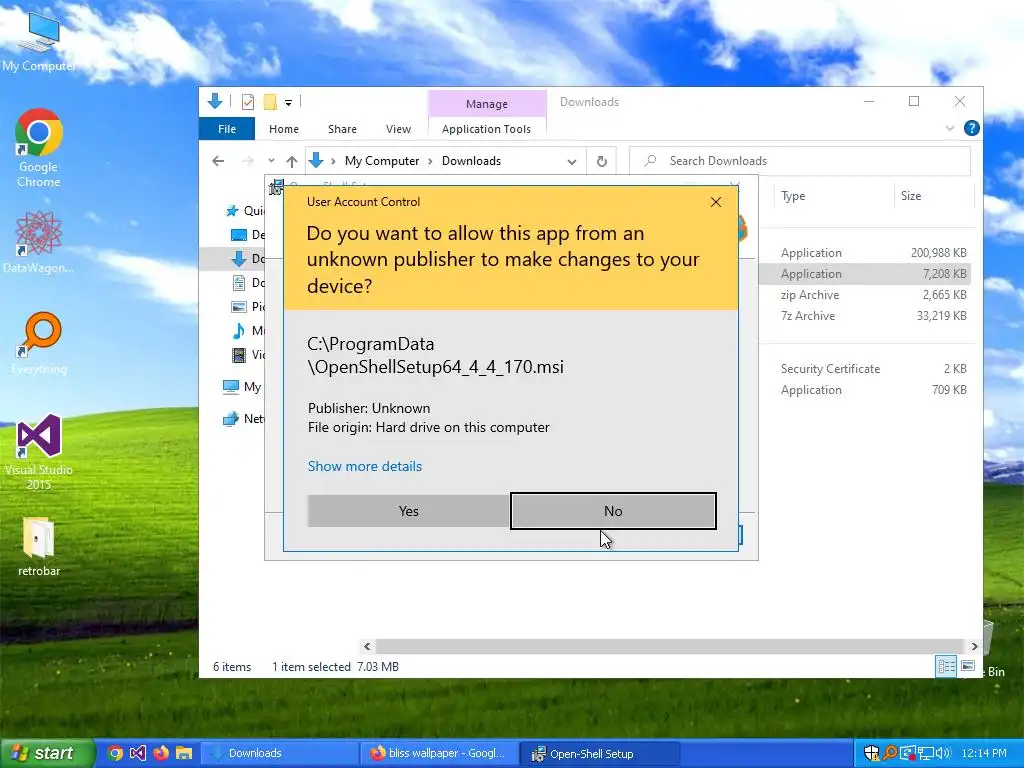Open My Computer desktop icon
Screen dimensions: 1024x768
click(x=39, y=42)
